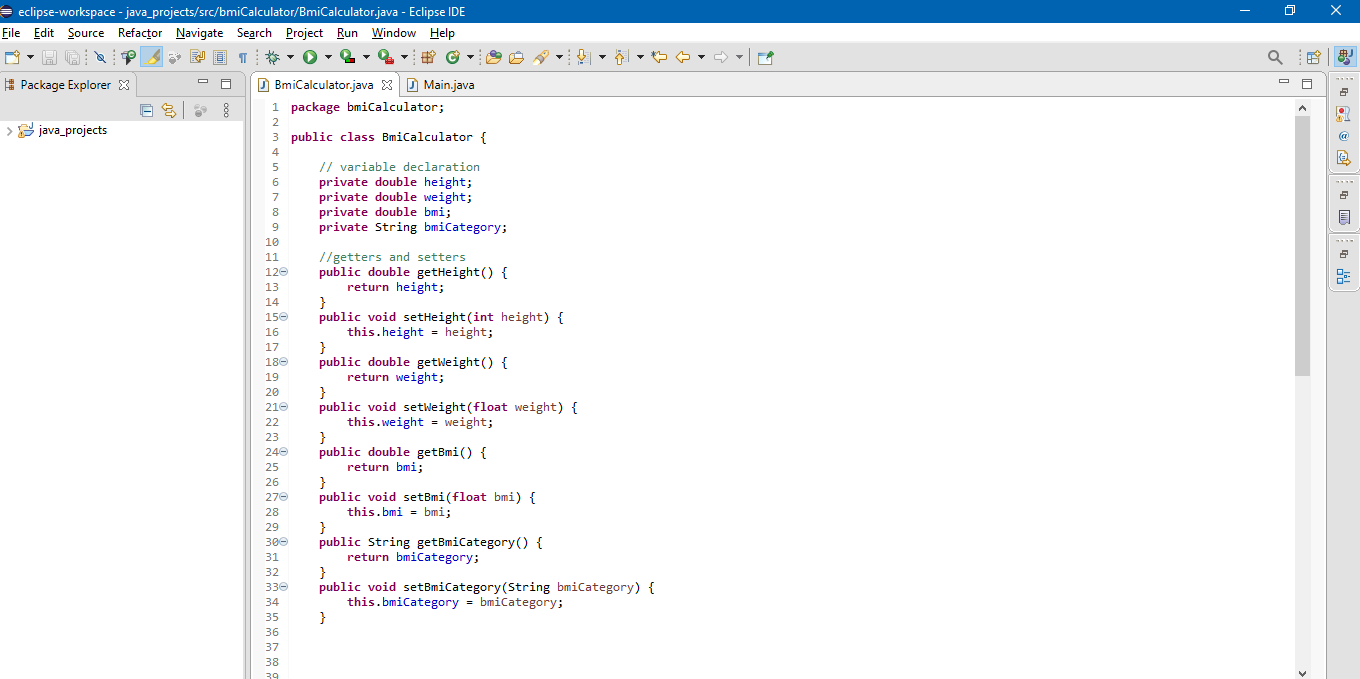
Task: Toggle Mark Occurrences highlighting
Action: (152, 57)
